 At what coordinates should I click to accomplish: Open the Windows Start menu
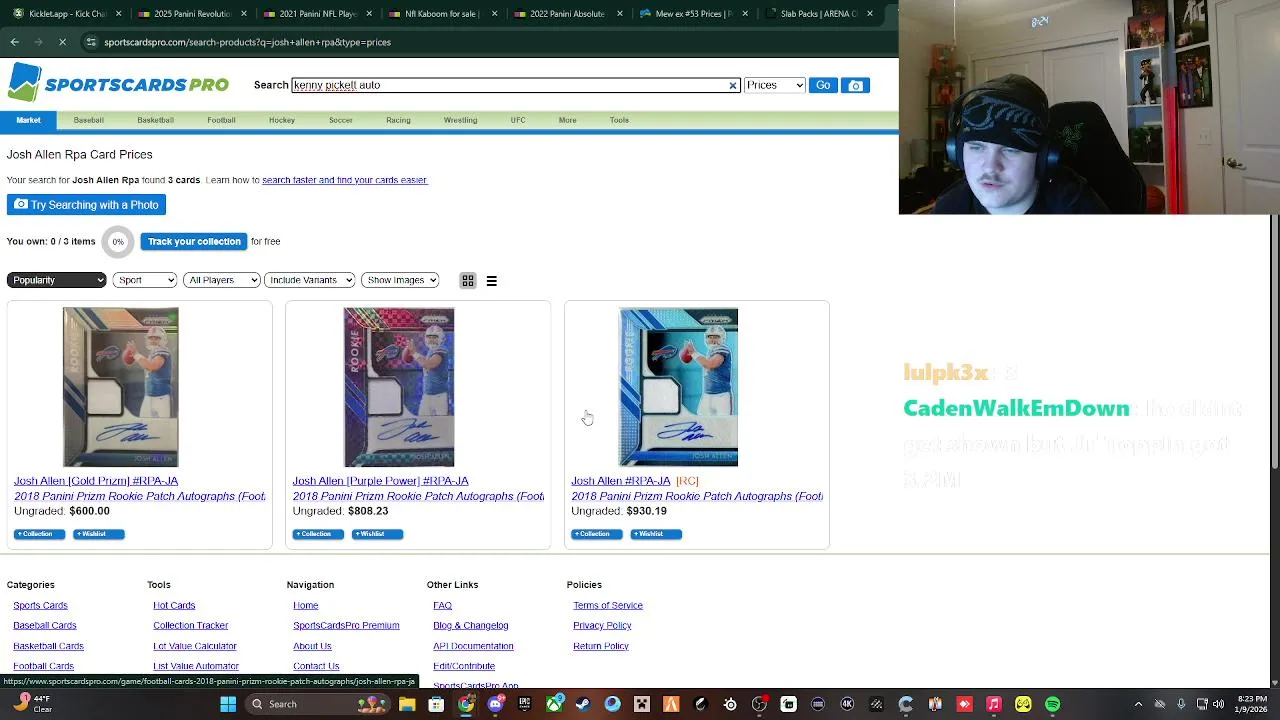[228, 704]
